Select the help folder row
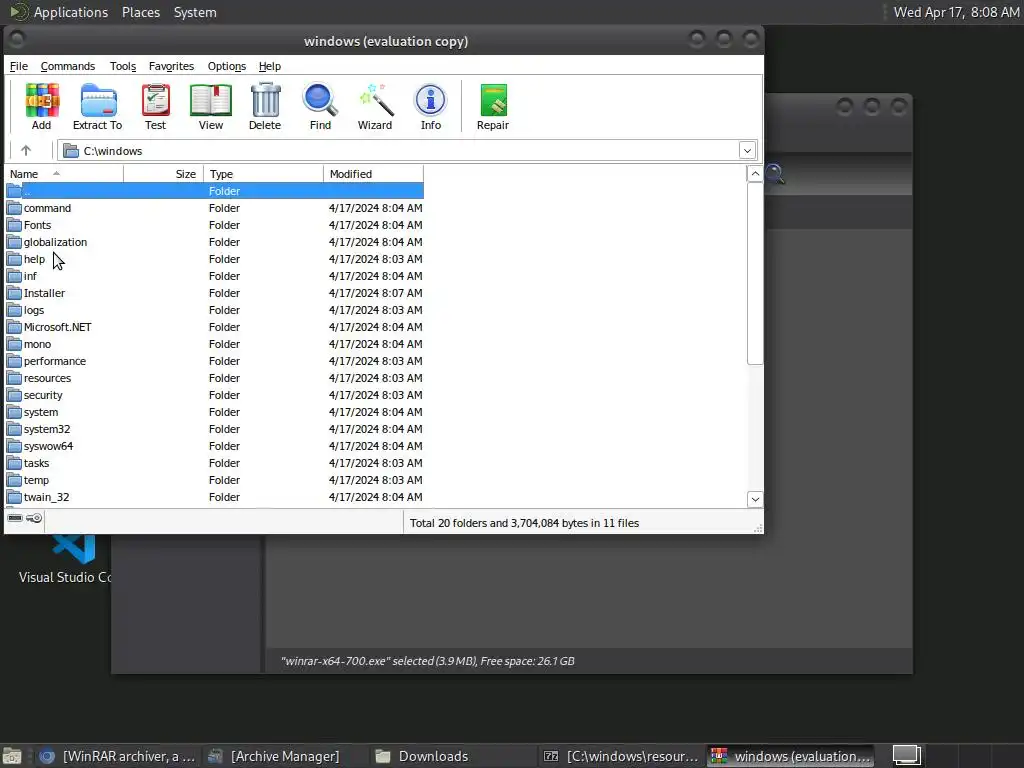The height and width of the screenshot is (768, 1024). 215,259
